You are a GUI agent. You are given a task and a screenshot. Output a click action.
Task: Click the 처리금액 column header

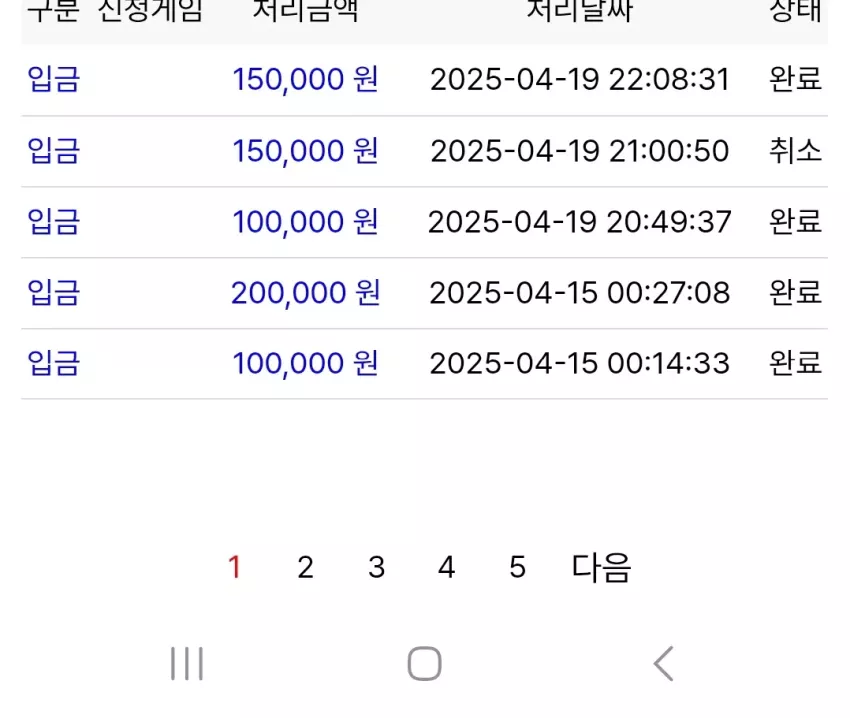306,11
